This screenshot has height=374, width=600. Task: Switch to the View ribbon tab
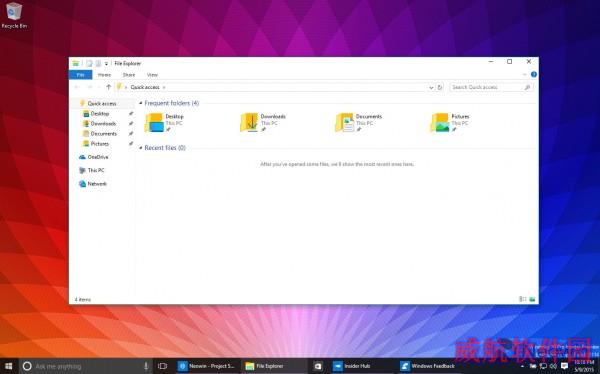pyautogui.click(x=152, y=75)
